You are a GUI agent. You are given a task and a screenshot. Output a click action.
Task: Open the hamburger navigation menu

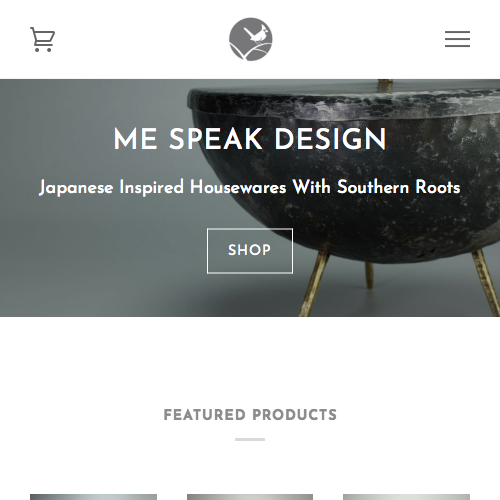[457, 39]
